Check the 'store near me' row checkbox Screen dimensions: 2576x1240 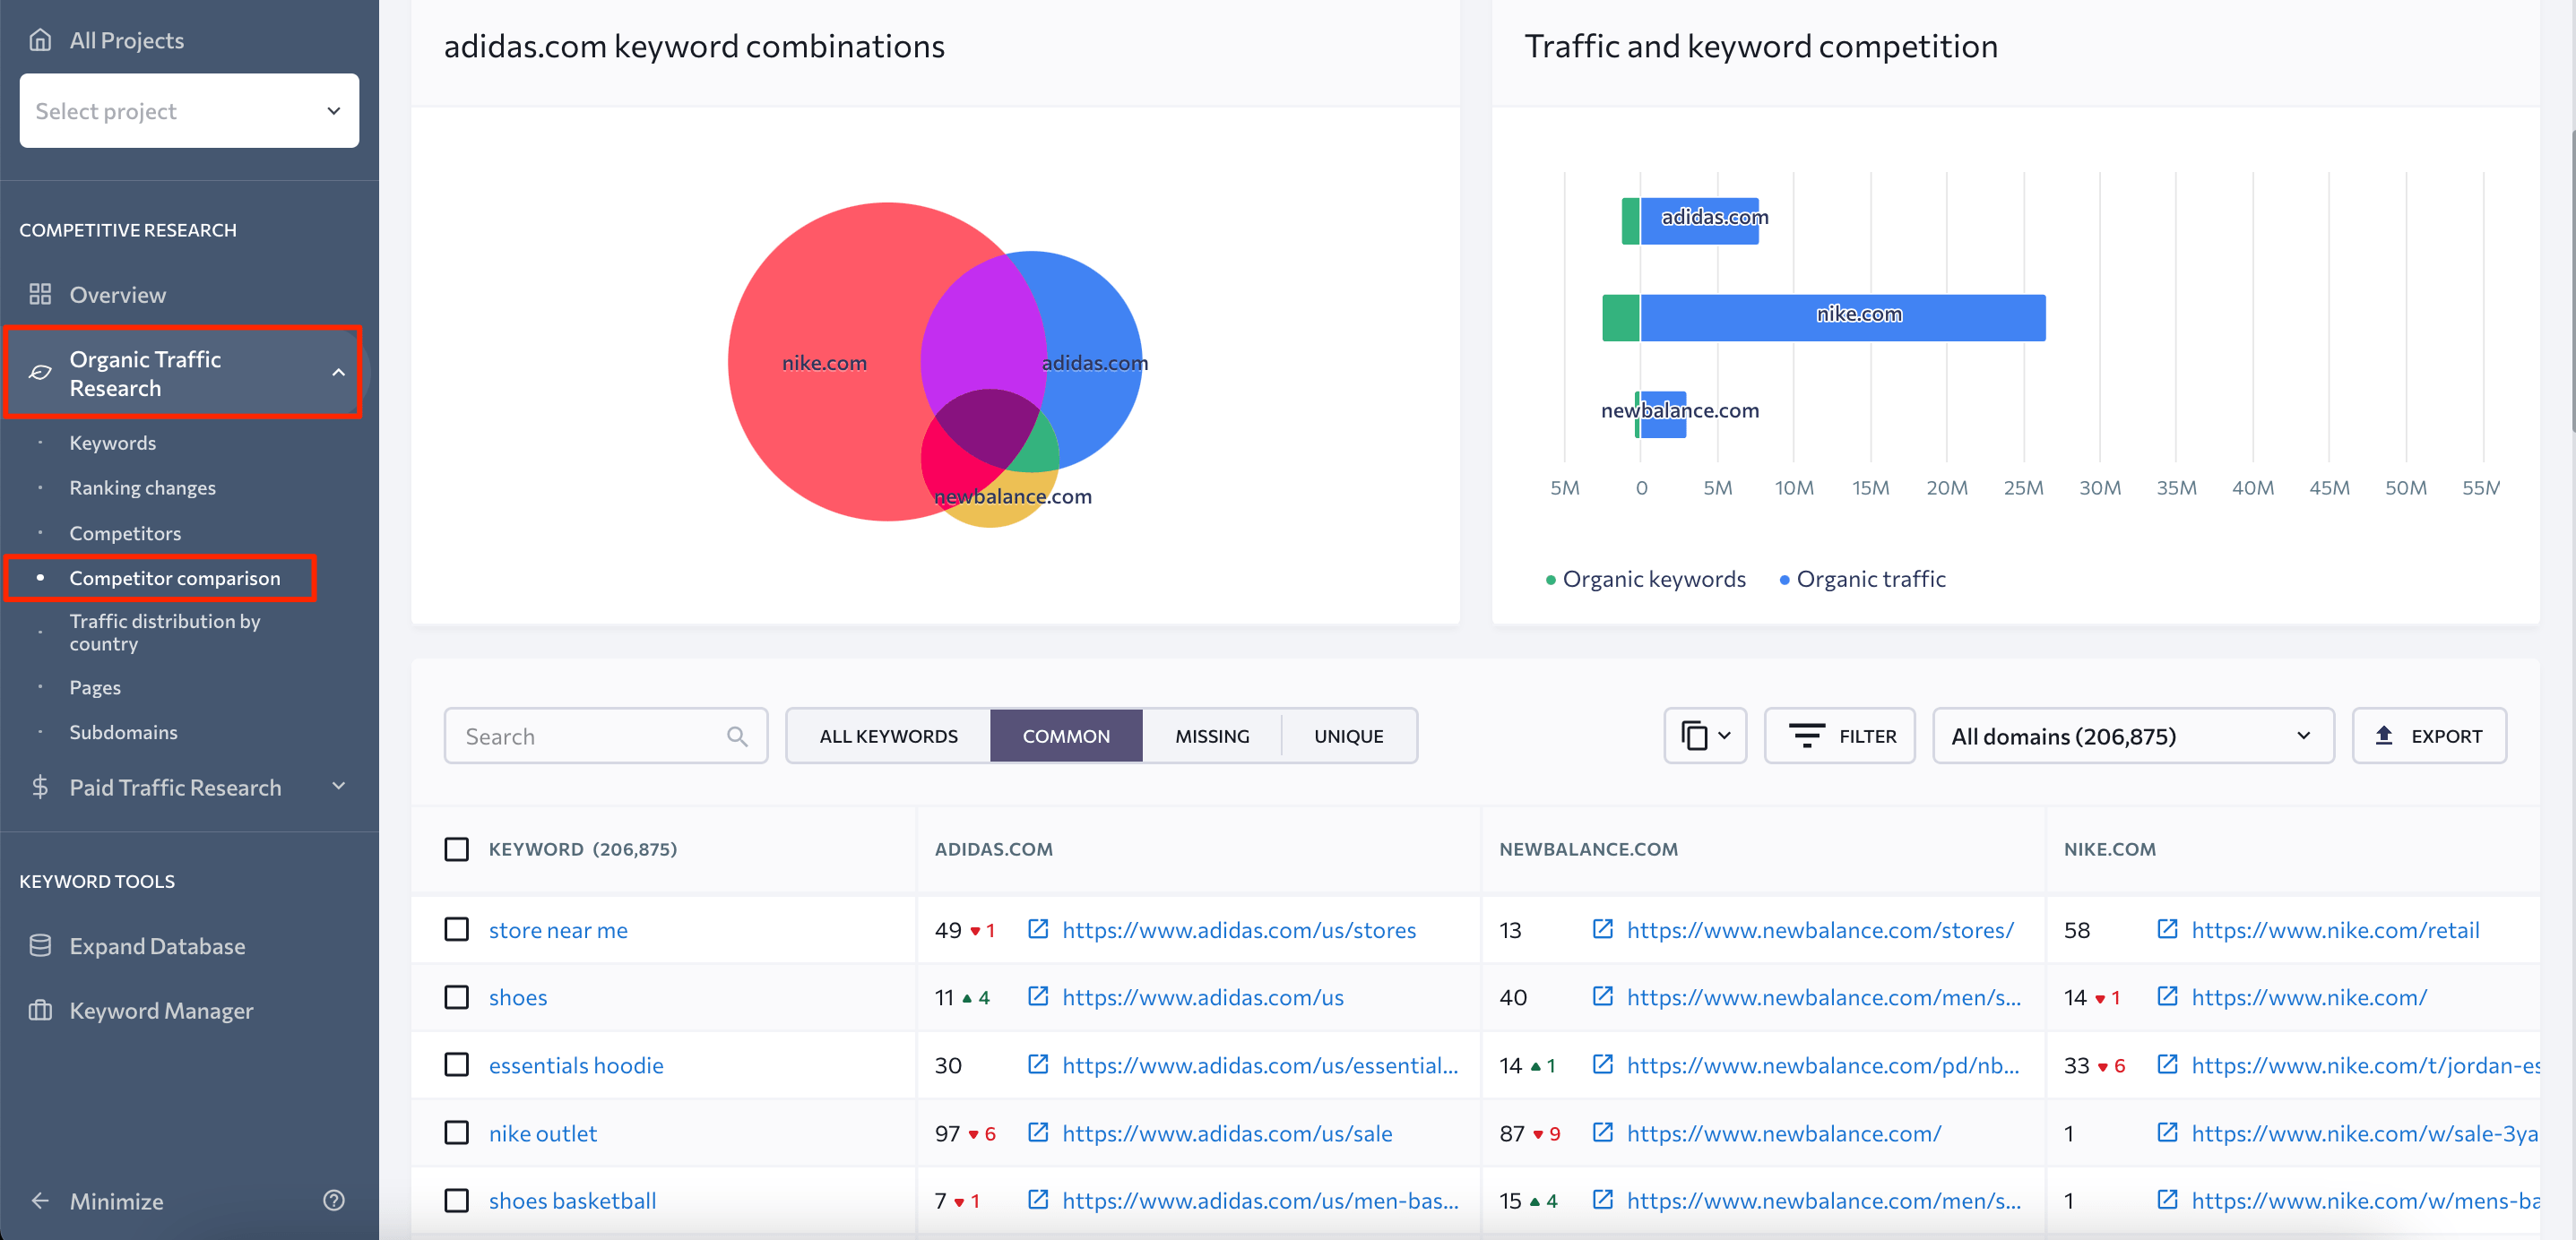click(x=456, y=929)
